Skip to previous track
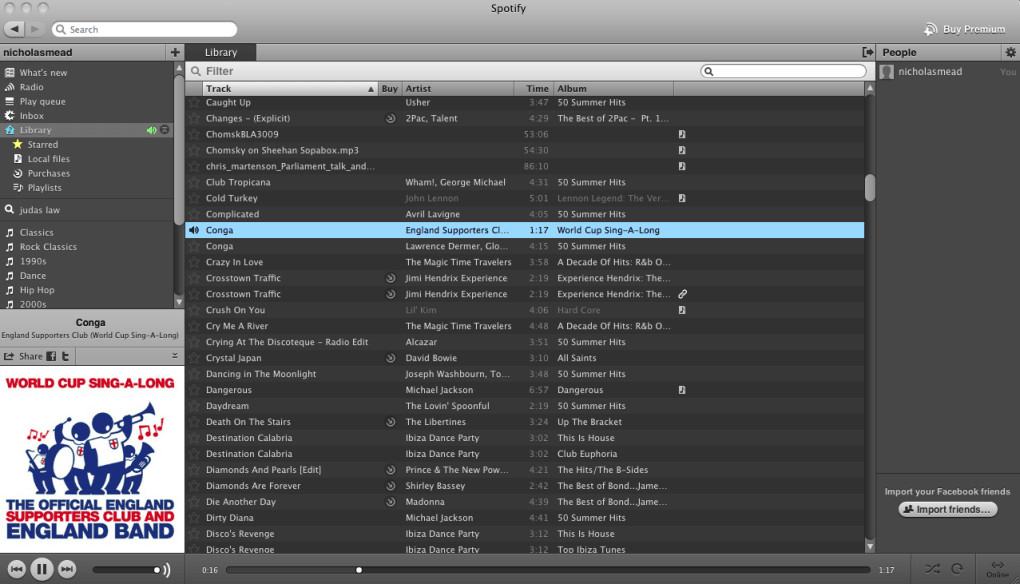The height and width of the screenshot is (584, 1020). tap(16, 569)
